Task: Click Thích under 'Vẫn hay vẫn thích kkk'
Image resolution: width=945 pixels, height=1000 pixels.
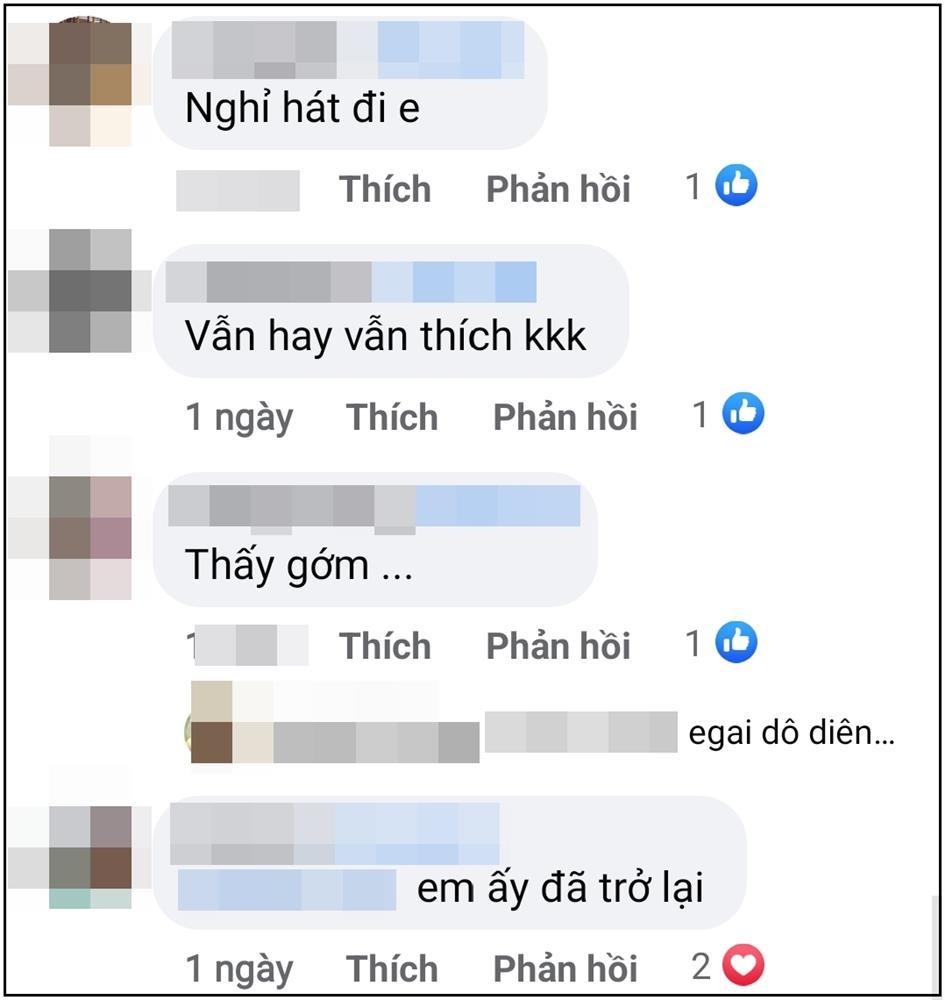Action: pyautogui.click(x=392, y=417)
